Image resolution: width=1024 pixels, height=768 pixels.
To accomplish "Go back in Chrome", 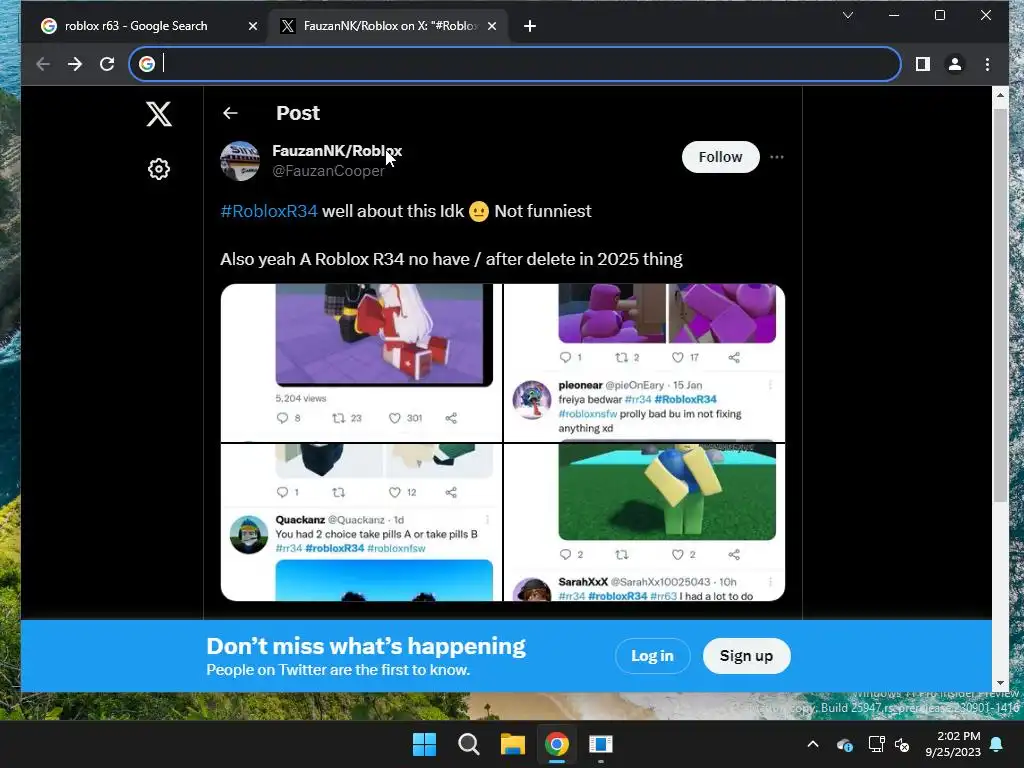I will tap(43, 64).
